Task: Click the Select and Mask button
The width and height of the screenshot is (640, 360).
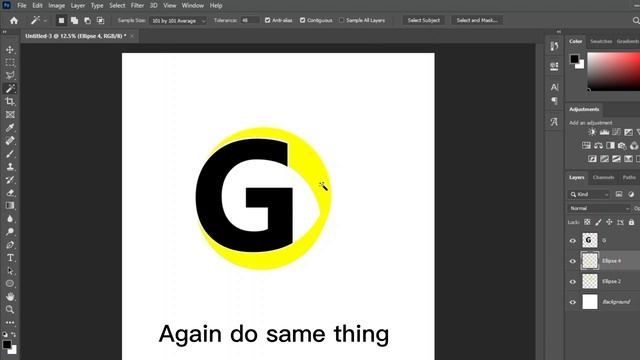Action: click(x=477, y=20)
